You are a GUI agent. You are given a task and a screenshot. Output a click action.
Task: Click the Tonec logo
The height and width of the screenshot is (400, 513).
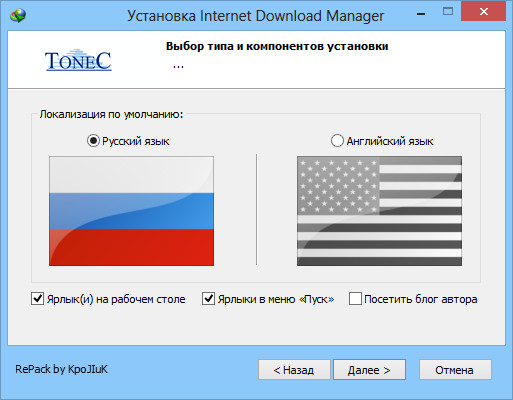(x=78, y=60)
